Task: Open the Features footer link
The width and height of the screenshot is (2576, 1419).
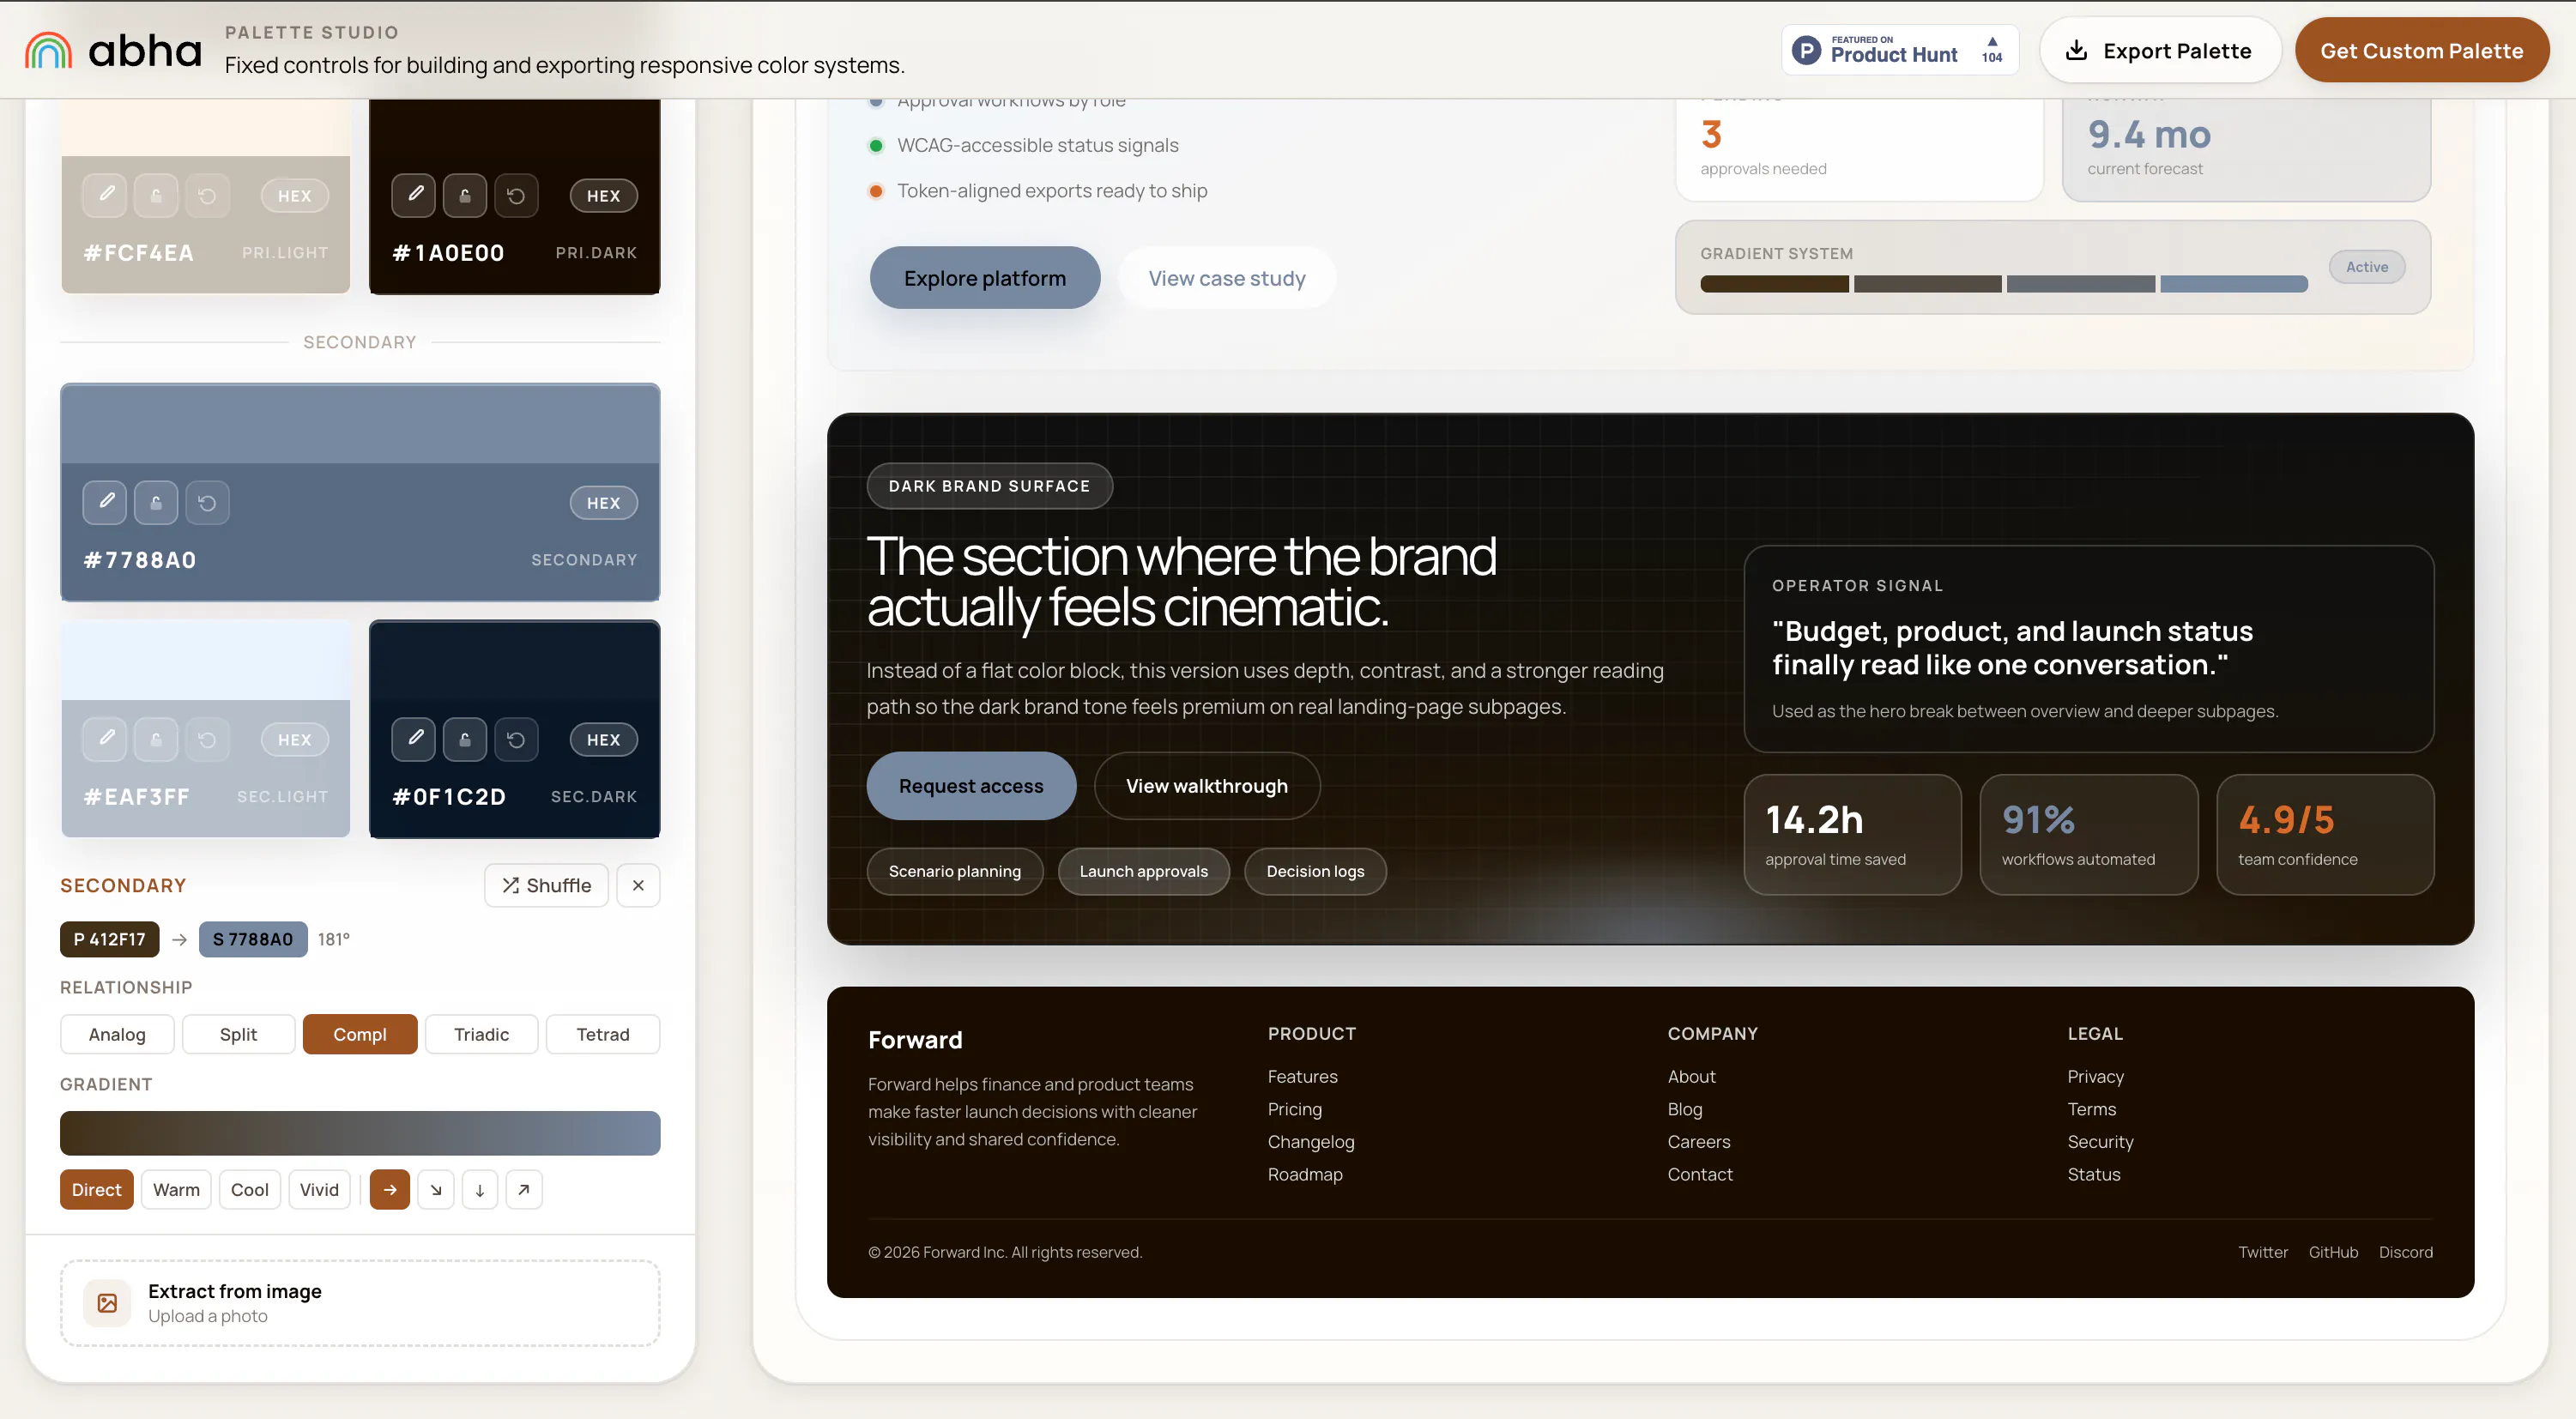Action: coord(1302,1076)
